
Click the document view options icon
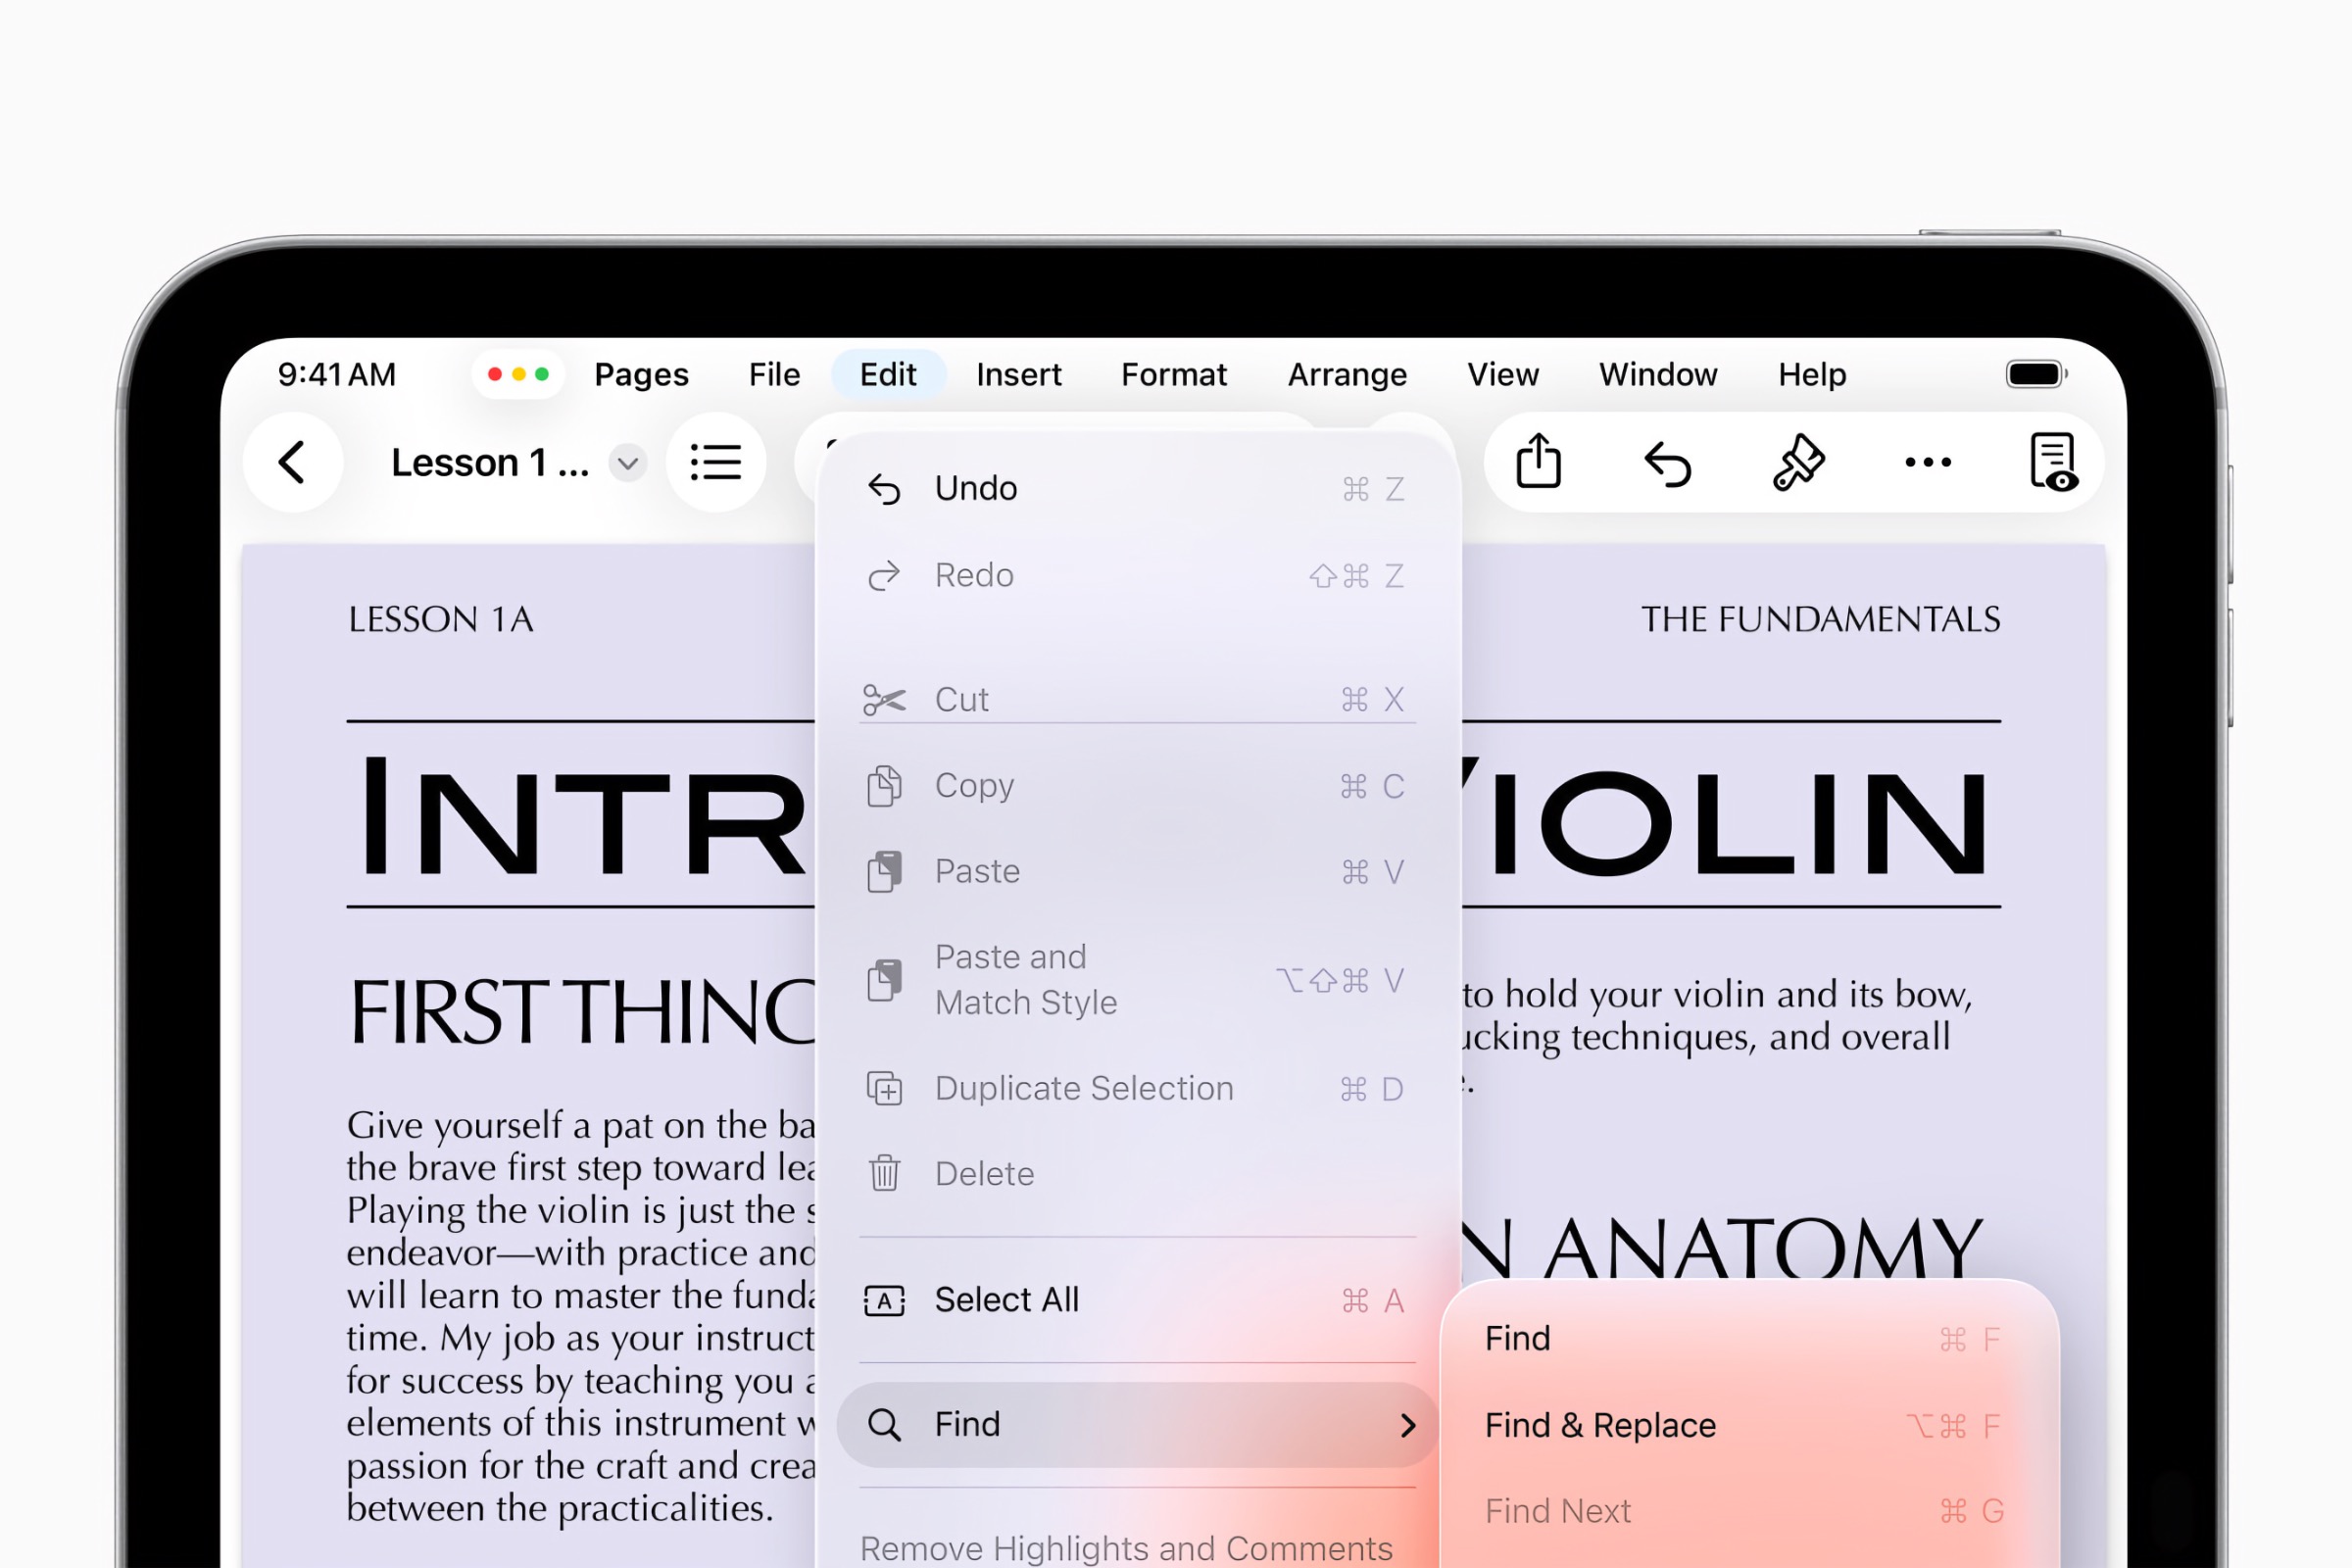click(2053, 463)
